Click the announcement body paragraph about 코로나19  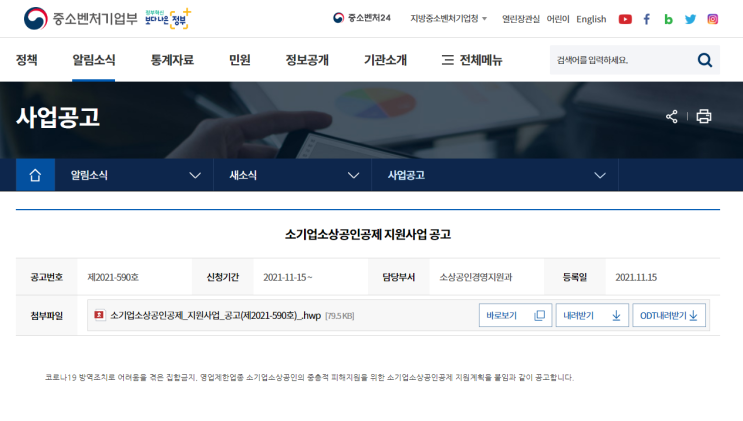click(x=309, y=377)
